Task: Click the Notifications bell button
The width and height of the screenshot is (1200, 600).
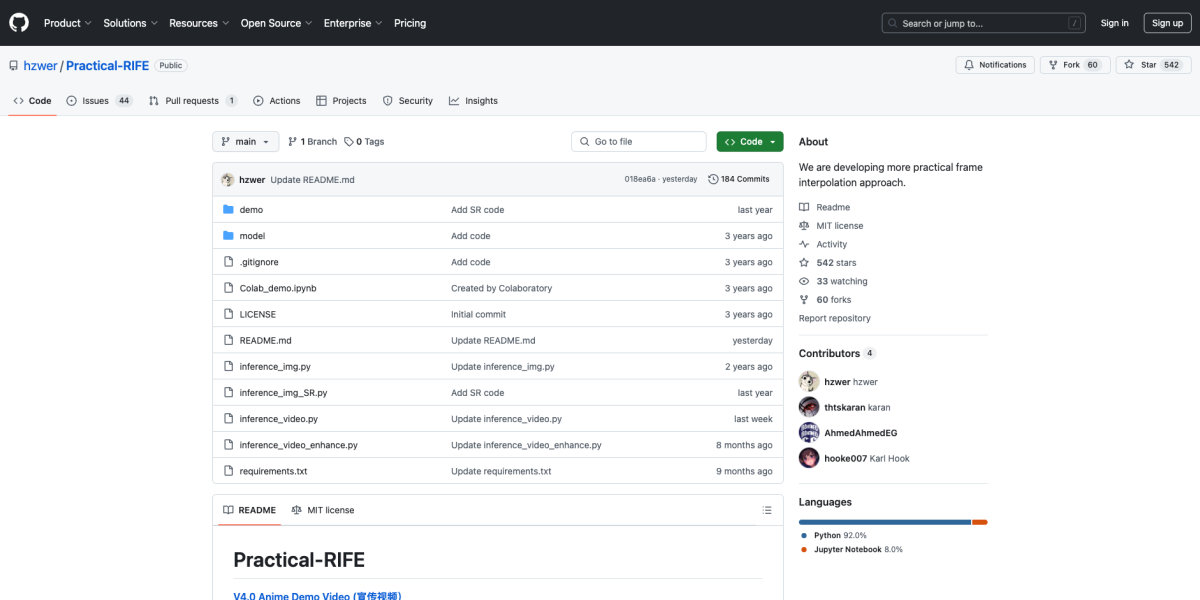Action: point(994,65)
